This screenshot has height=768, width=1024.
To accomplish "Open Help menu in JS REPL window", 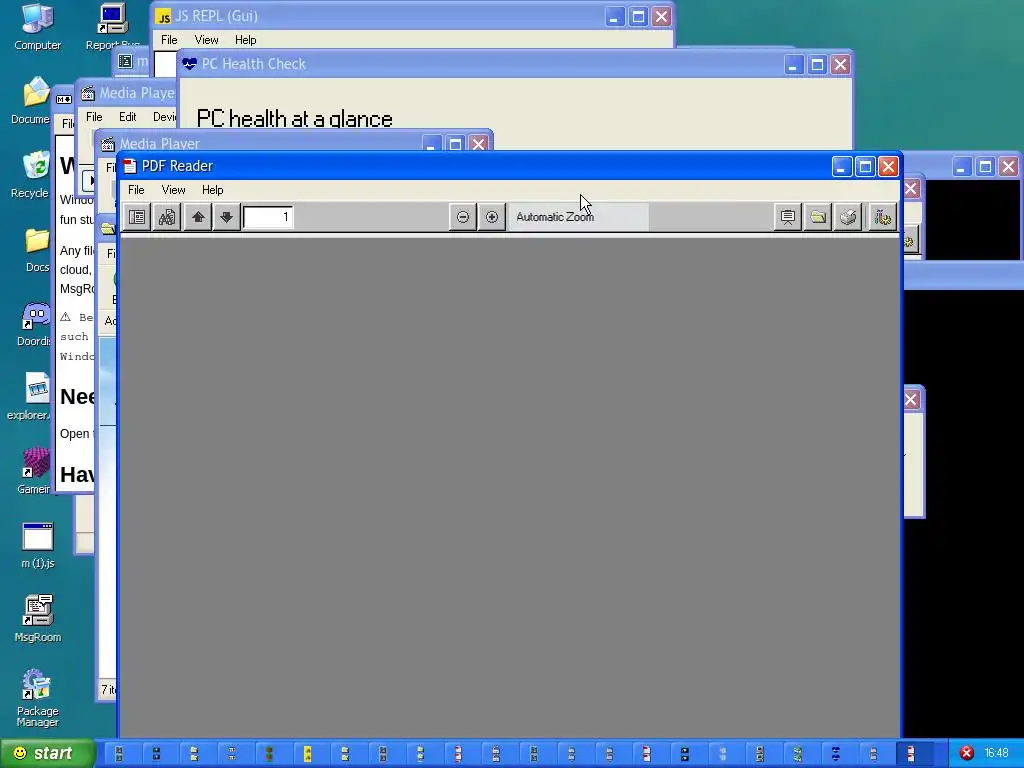I will tap(246, 40).
